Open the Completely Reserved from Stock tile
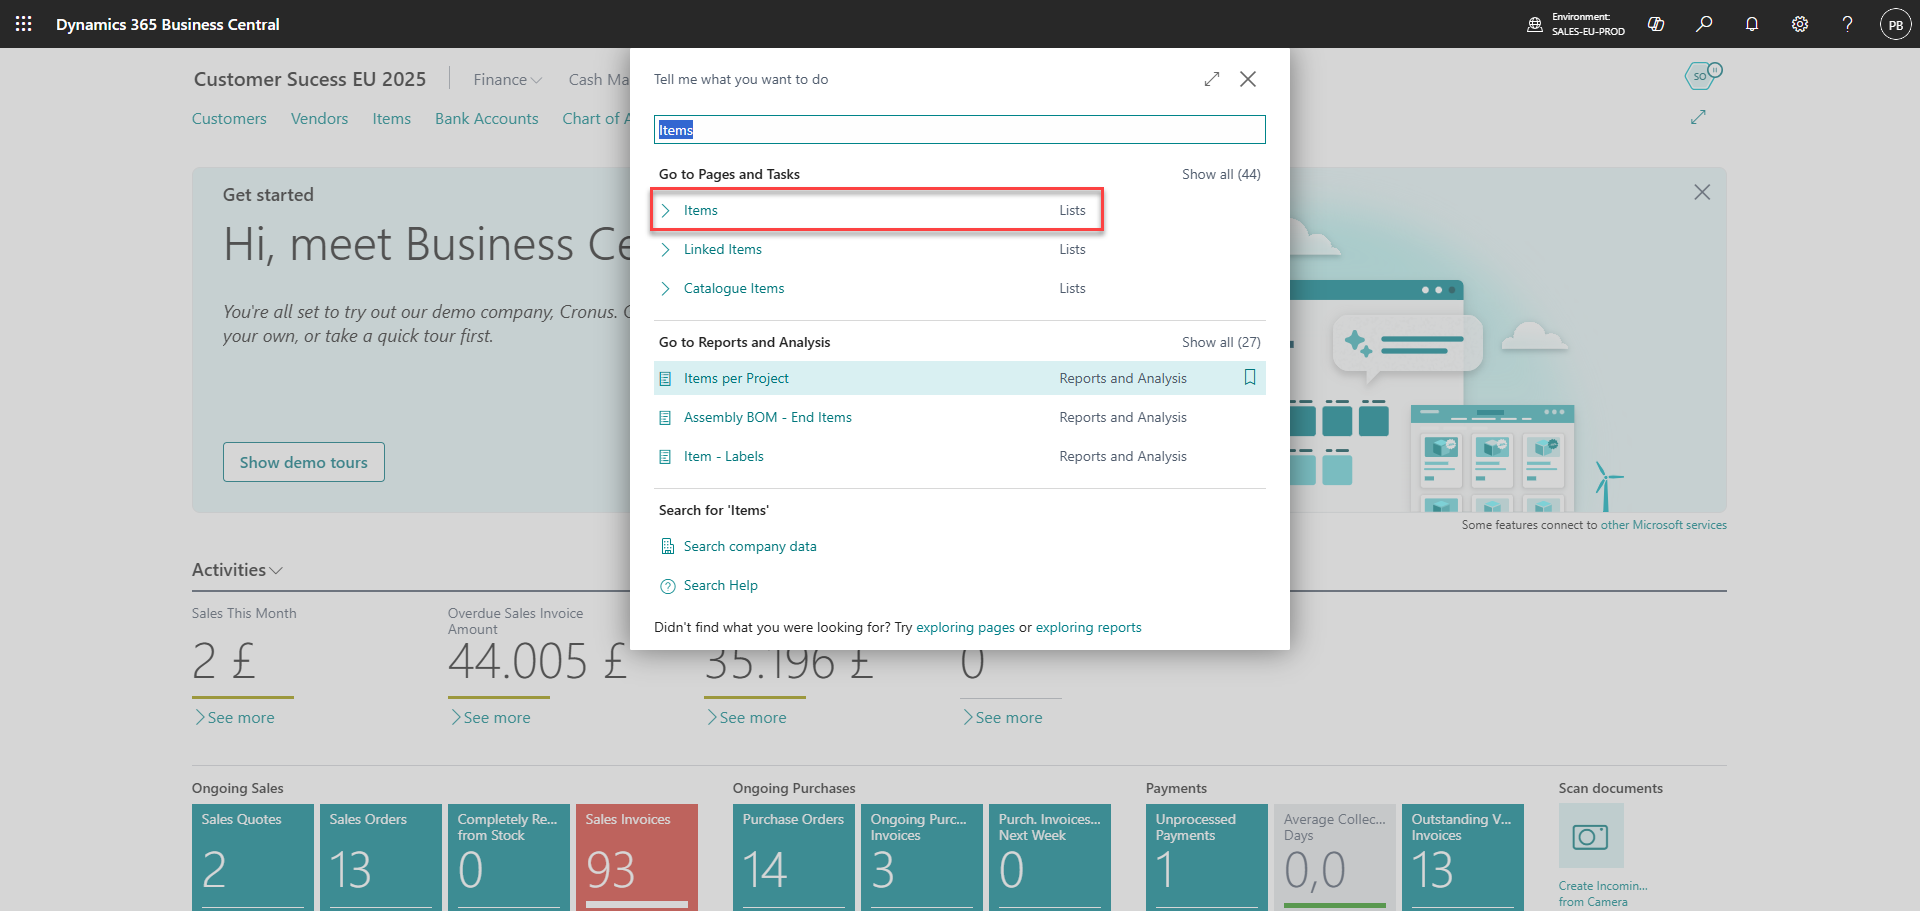 click(x=509, y=857)
